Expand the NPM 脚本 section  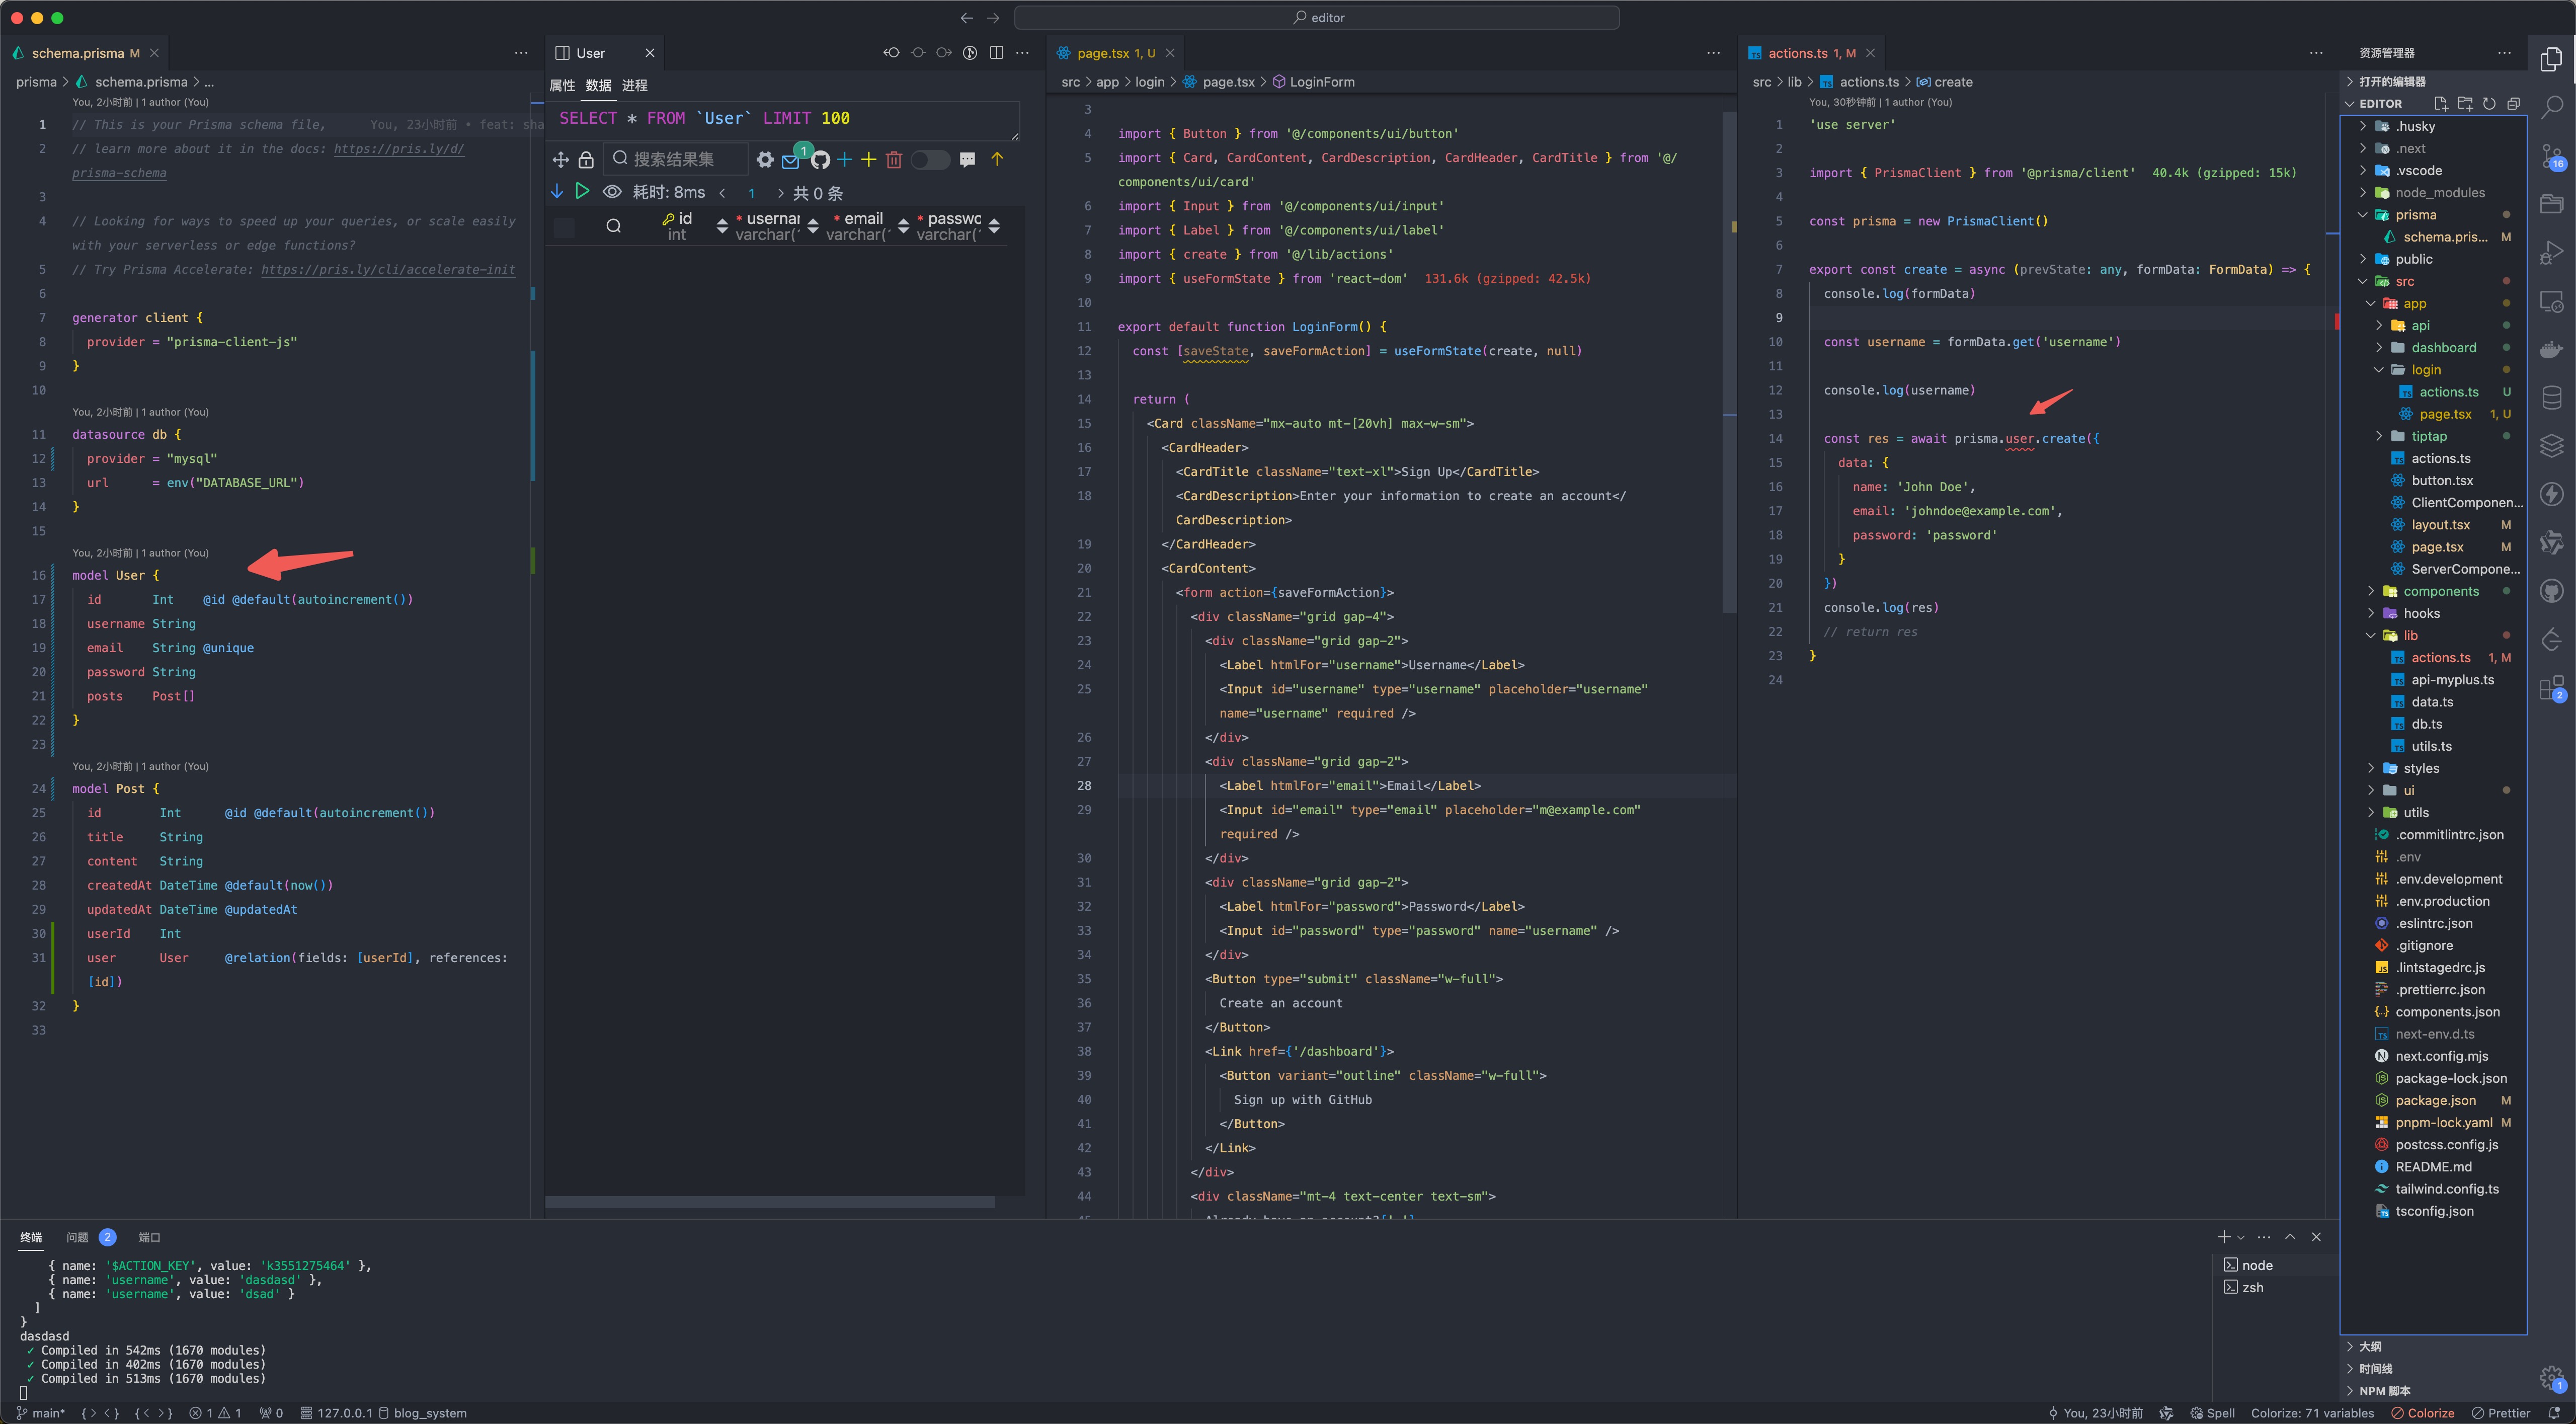pyautogui.click(x=2434, y=1390)
